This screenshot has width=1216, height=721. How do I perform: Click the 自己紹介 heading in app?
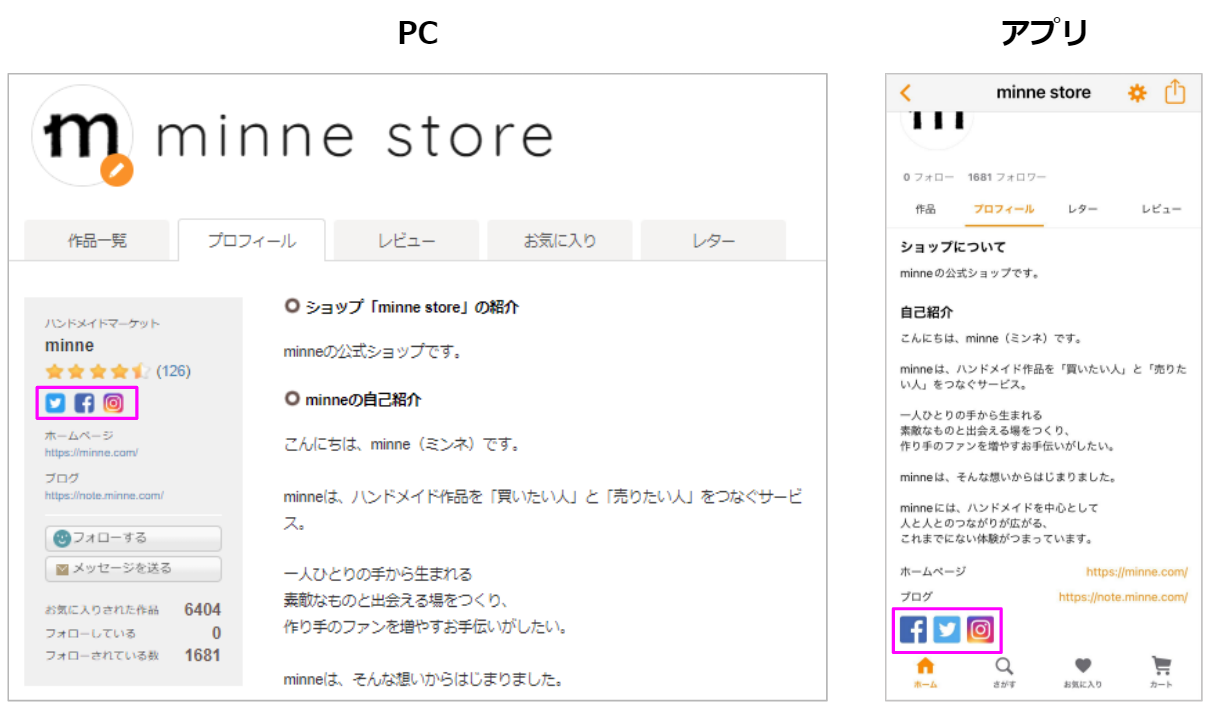click(926, 312)
